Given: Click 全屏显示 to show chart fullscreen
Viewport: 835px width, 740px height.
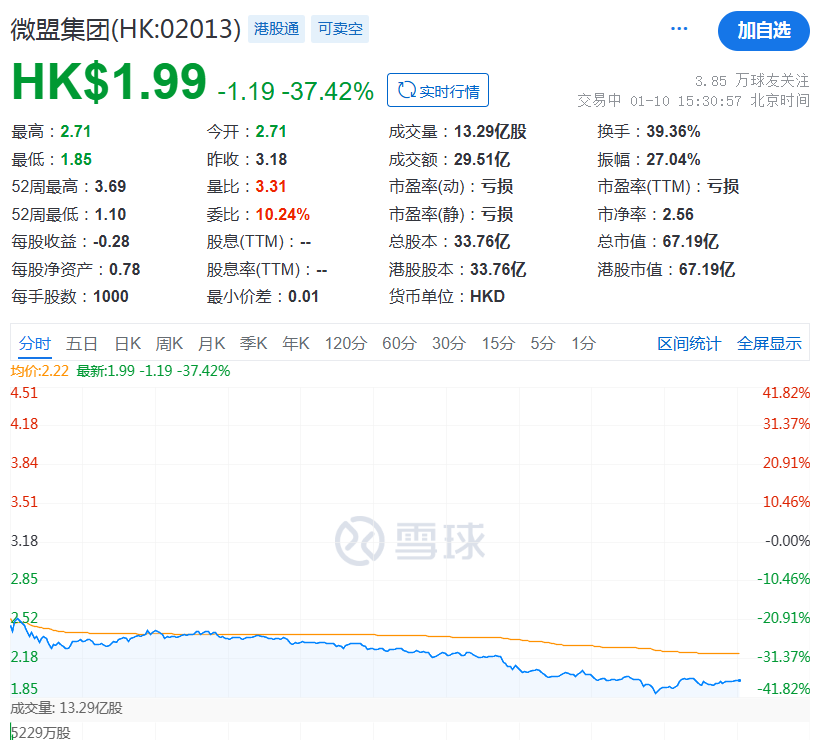Looking at the screenshot, I should (x=769, y=343).
